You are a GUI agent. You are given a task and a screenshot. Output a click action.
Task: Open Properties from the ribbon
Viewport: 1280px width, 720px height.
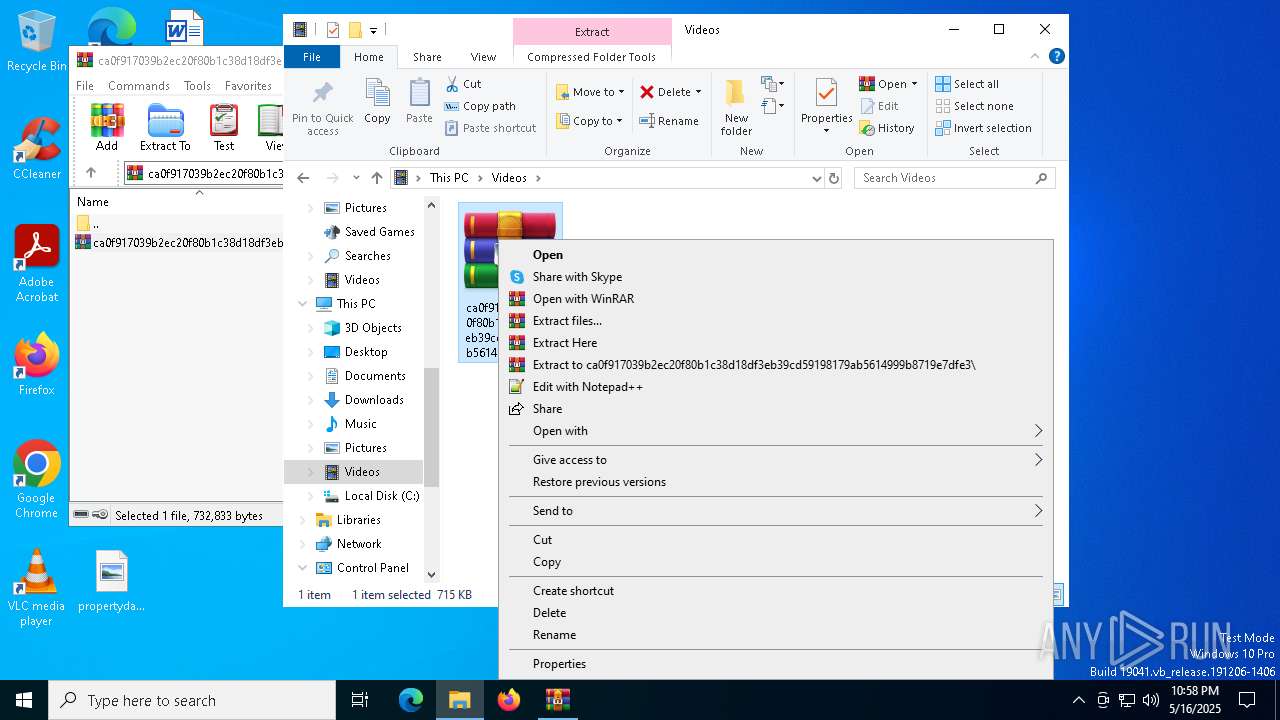(x=826, y=106)
